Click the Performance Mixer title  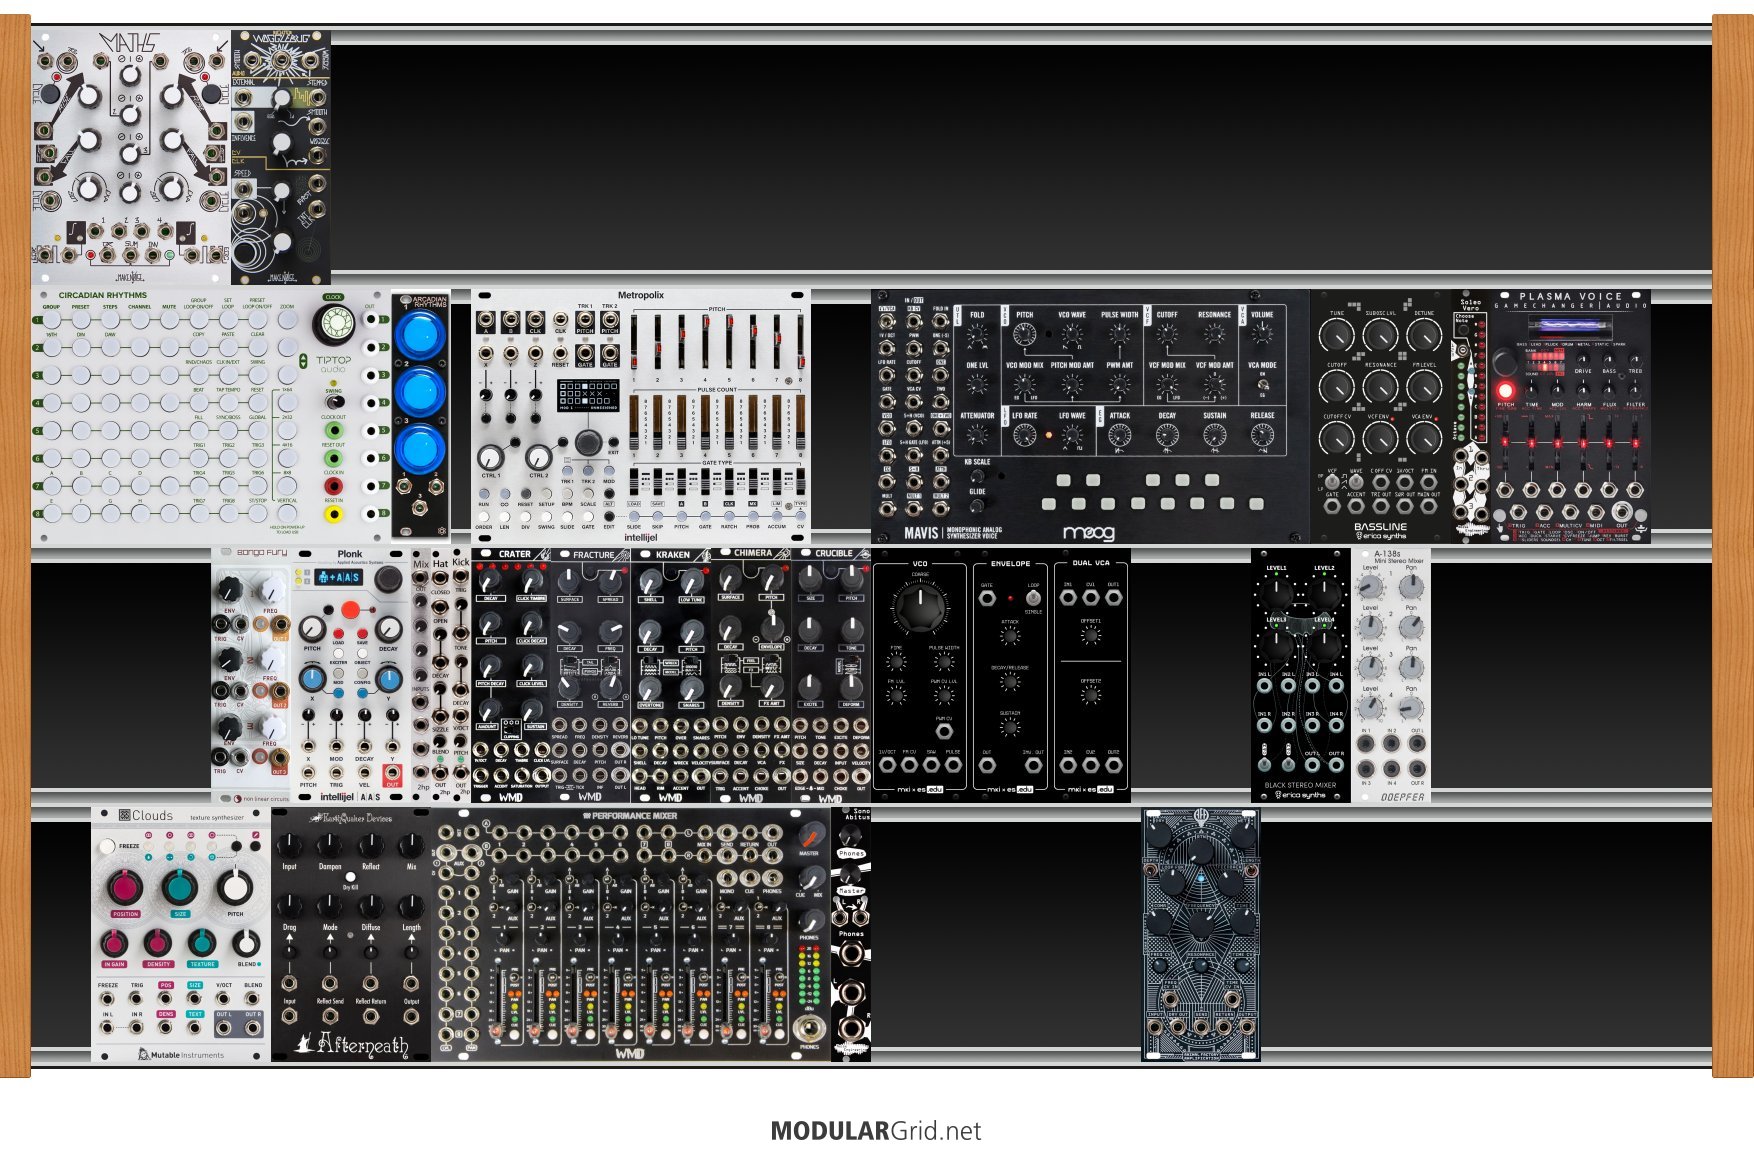click(630, 816)
